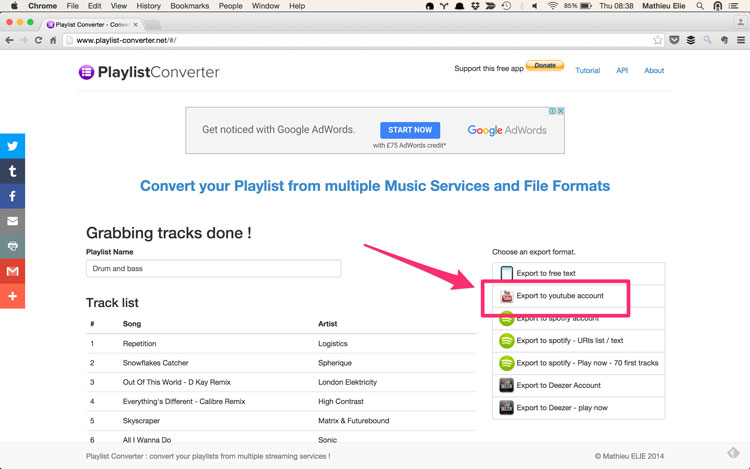
Task: Click the artist High Contrast
Action: pyautogui.click(x=341, y=402)
